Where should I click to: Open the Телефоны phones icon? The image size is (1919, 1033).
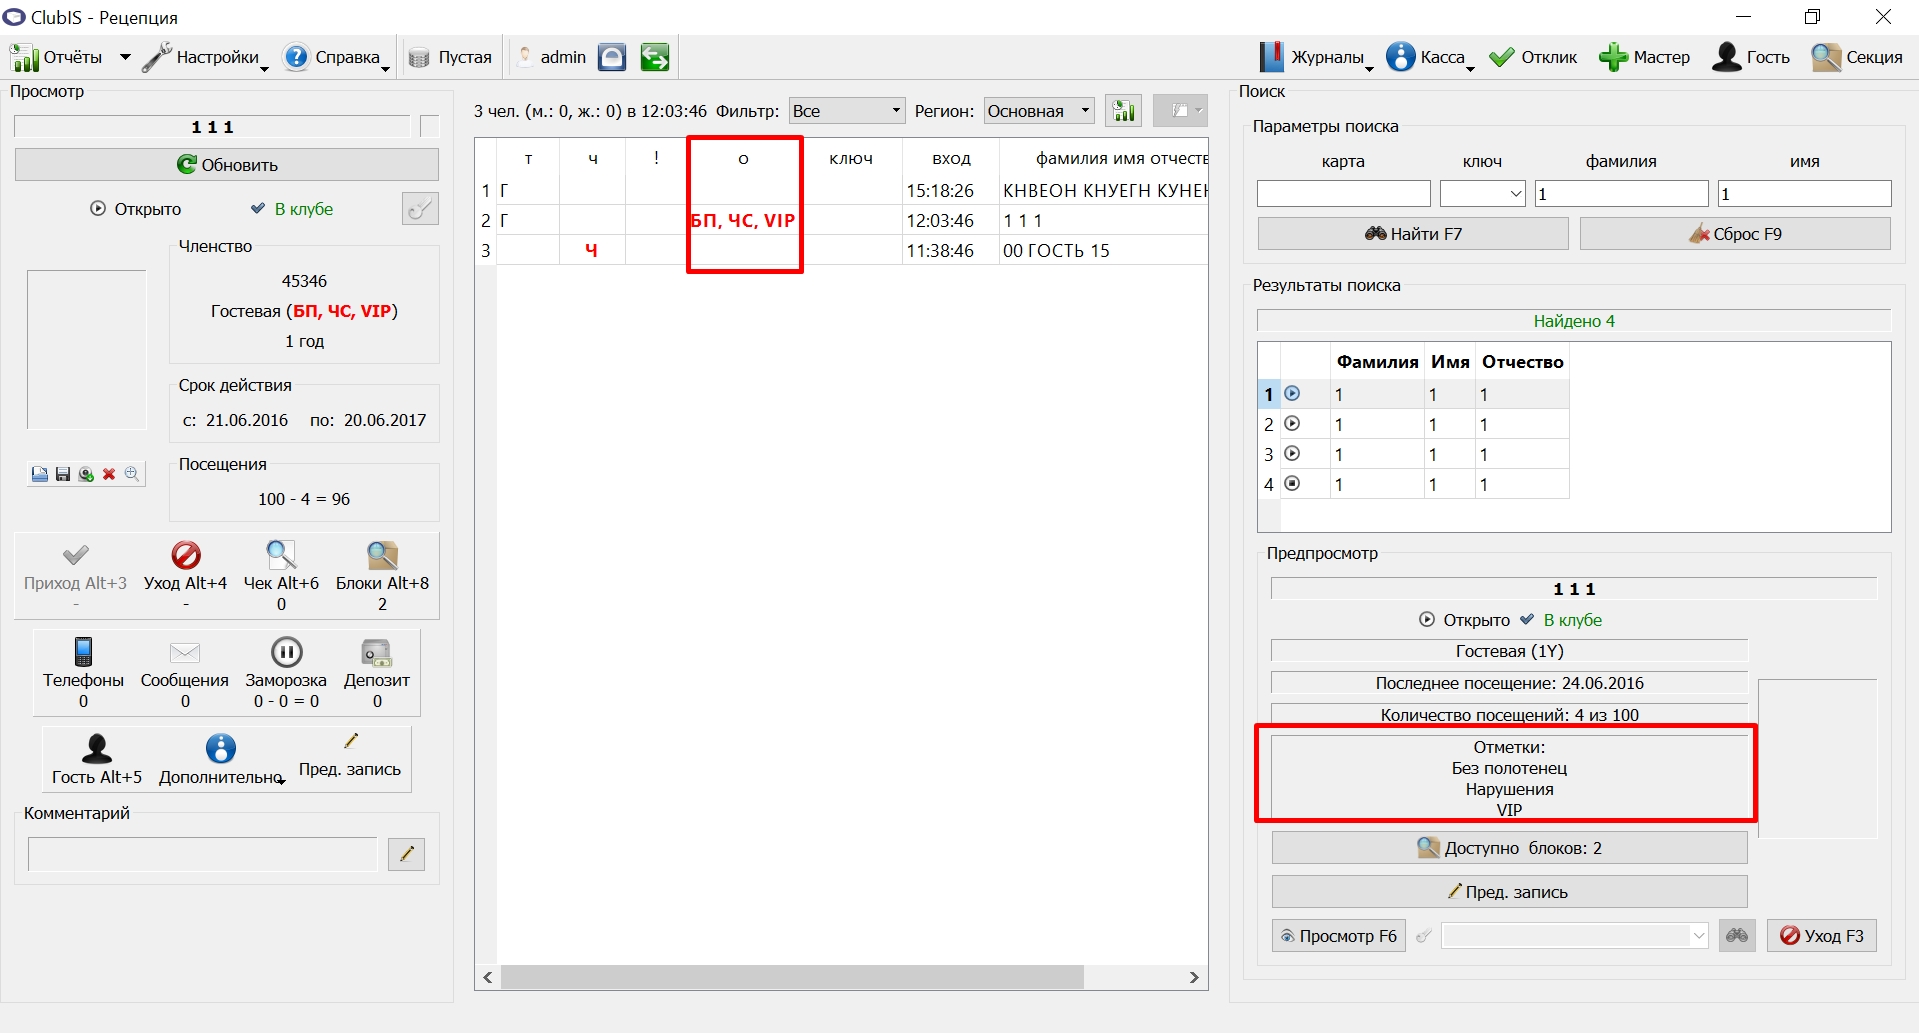pos(84,652)
